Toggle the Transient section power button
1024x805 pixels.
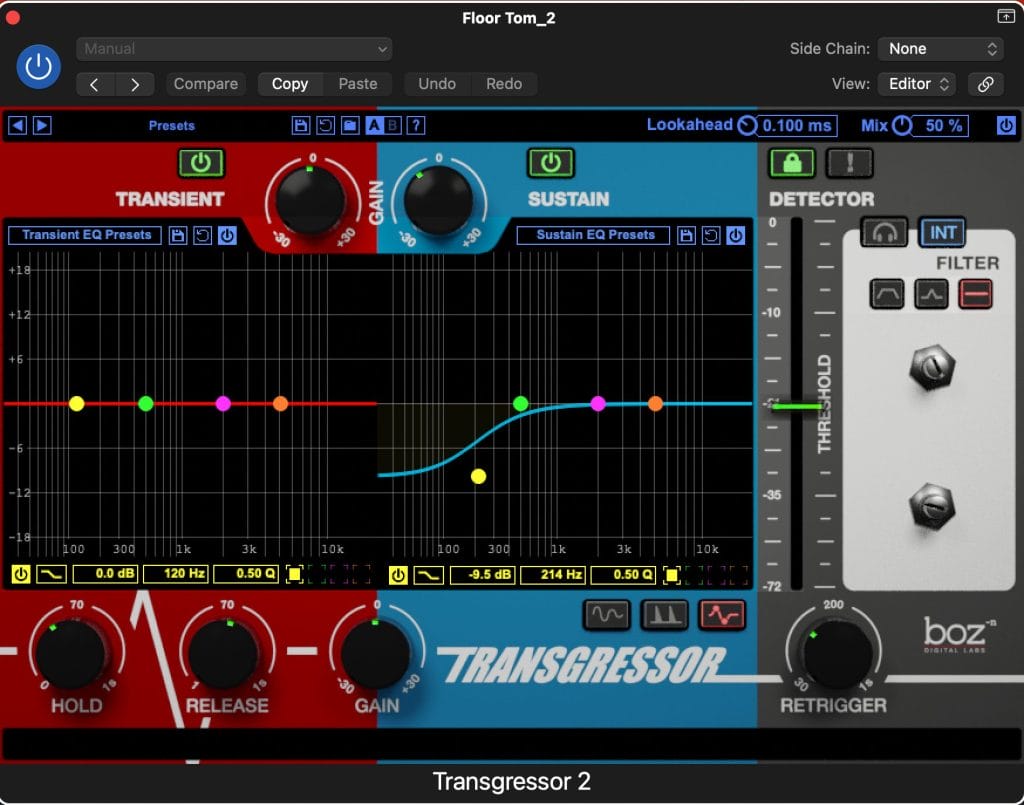tap(201, 163)
